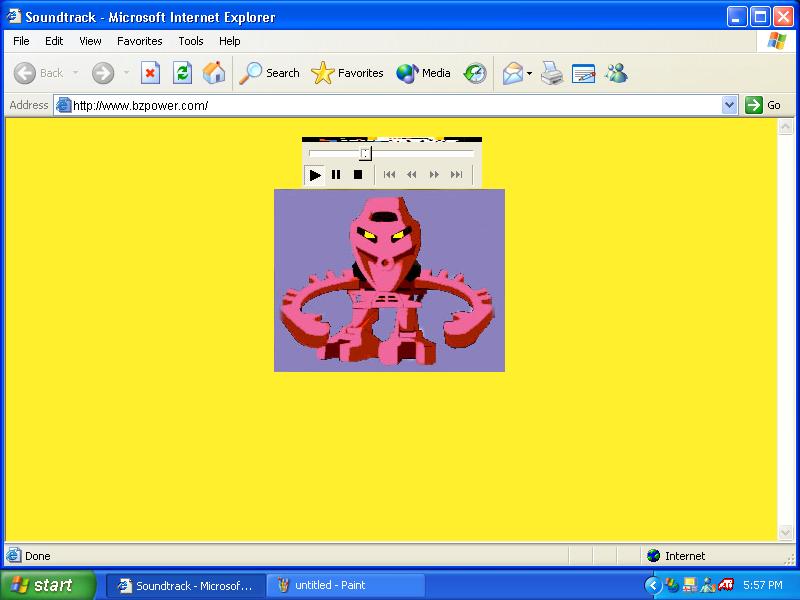Click the pink robot image

click(389, 280)
